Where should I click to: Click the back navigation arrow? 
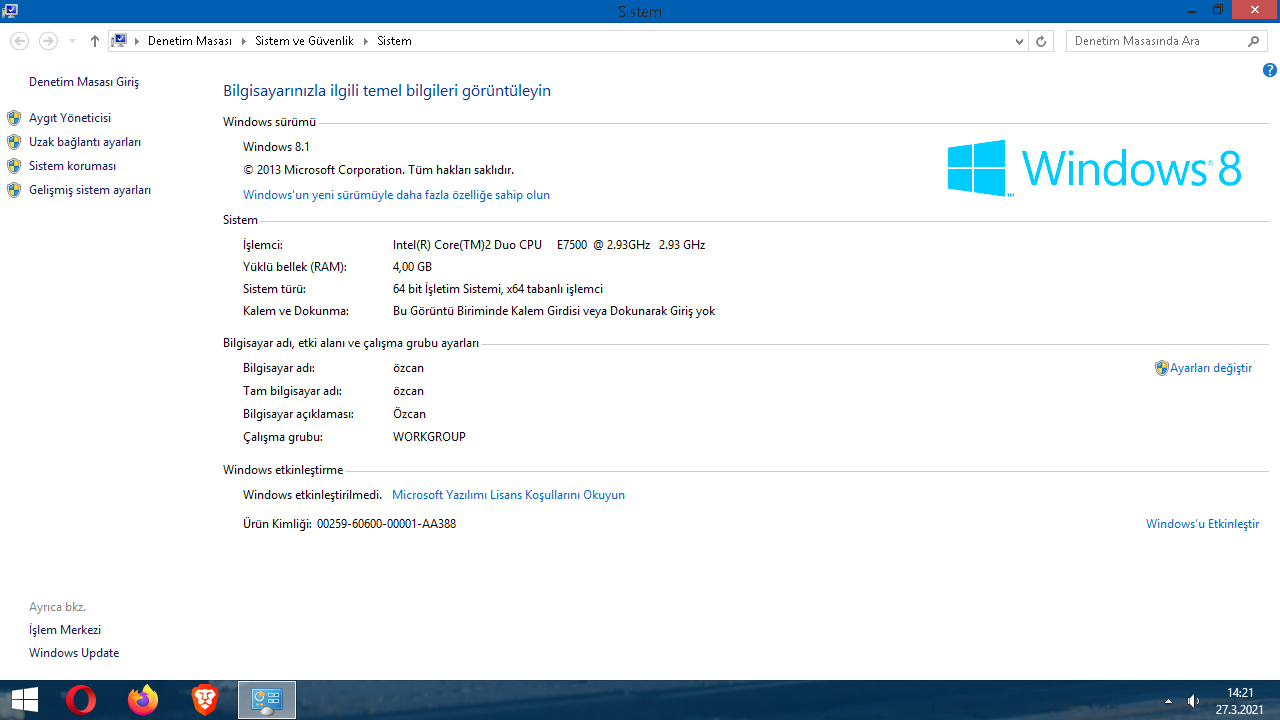pyautogui.click(x=19, y=41)
